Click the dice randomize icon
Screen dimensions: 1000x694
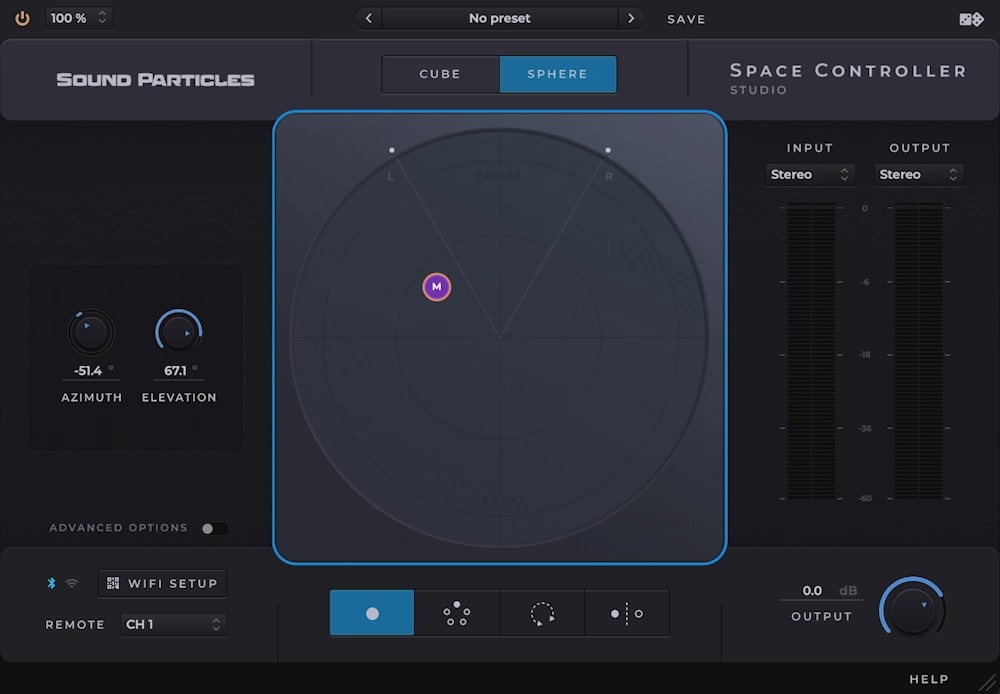point(971,19)
